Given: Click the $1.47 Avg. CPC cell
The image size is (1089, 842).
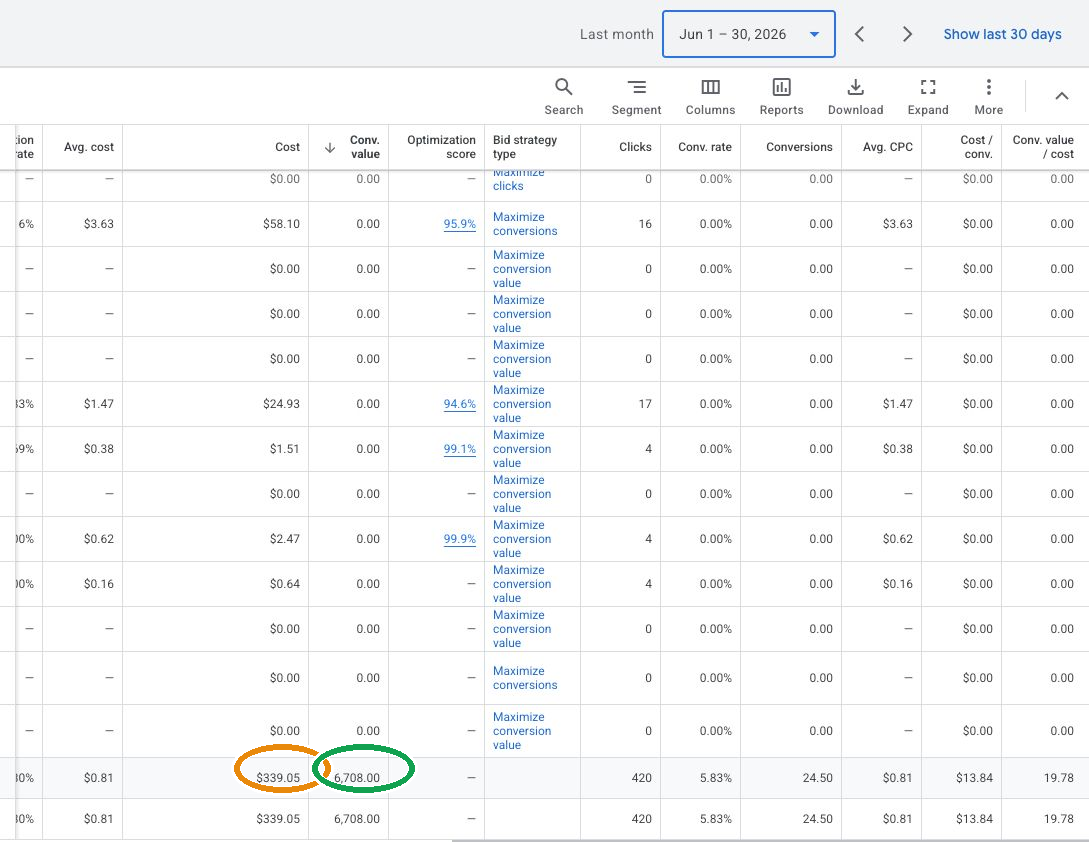Looking at the screenshot, I should coord(897,404).
